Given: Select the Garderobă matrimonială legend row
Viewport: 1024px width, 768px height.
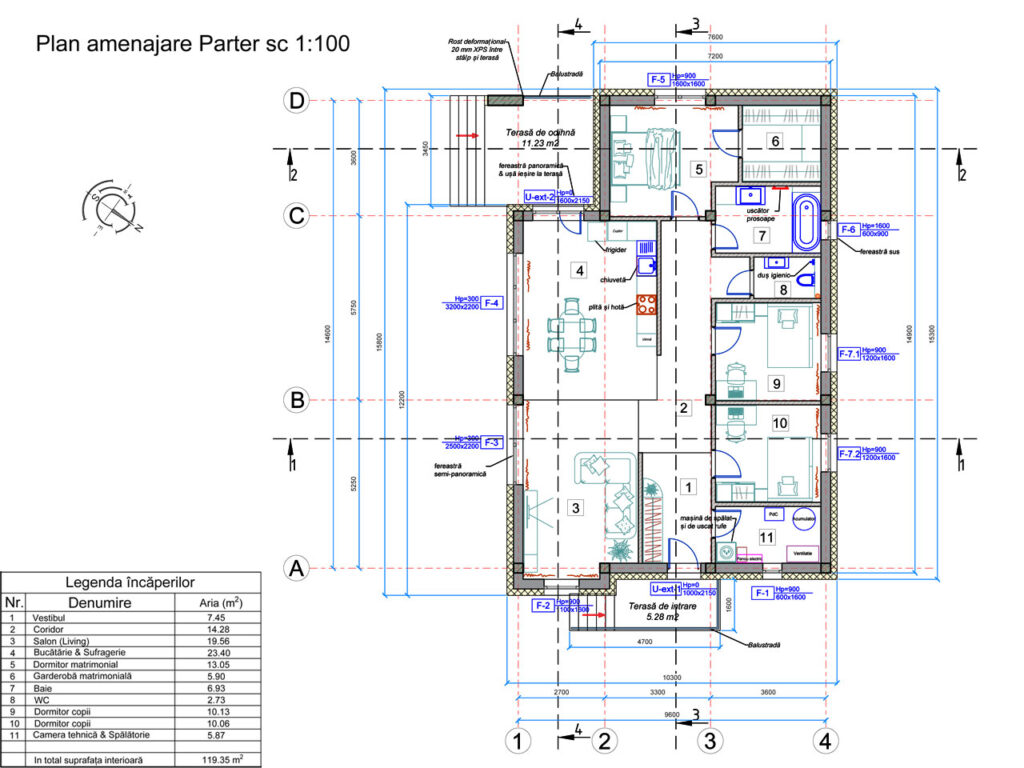Looking at the screenshot, I should coord(131,676).
